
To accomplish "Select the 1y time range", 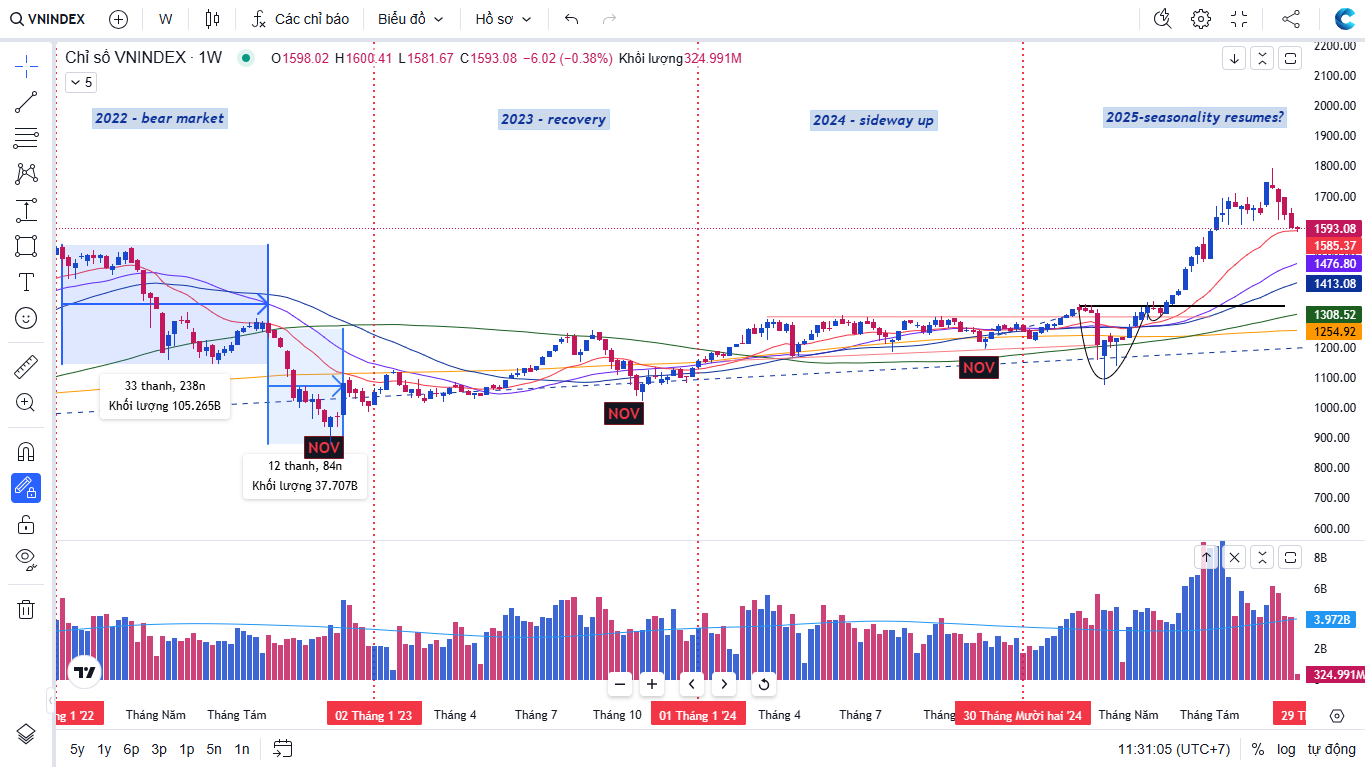I will click(104, 749).
